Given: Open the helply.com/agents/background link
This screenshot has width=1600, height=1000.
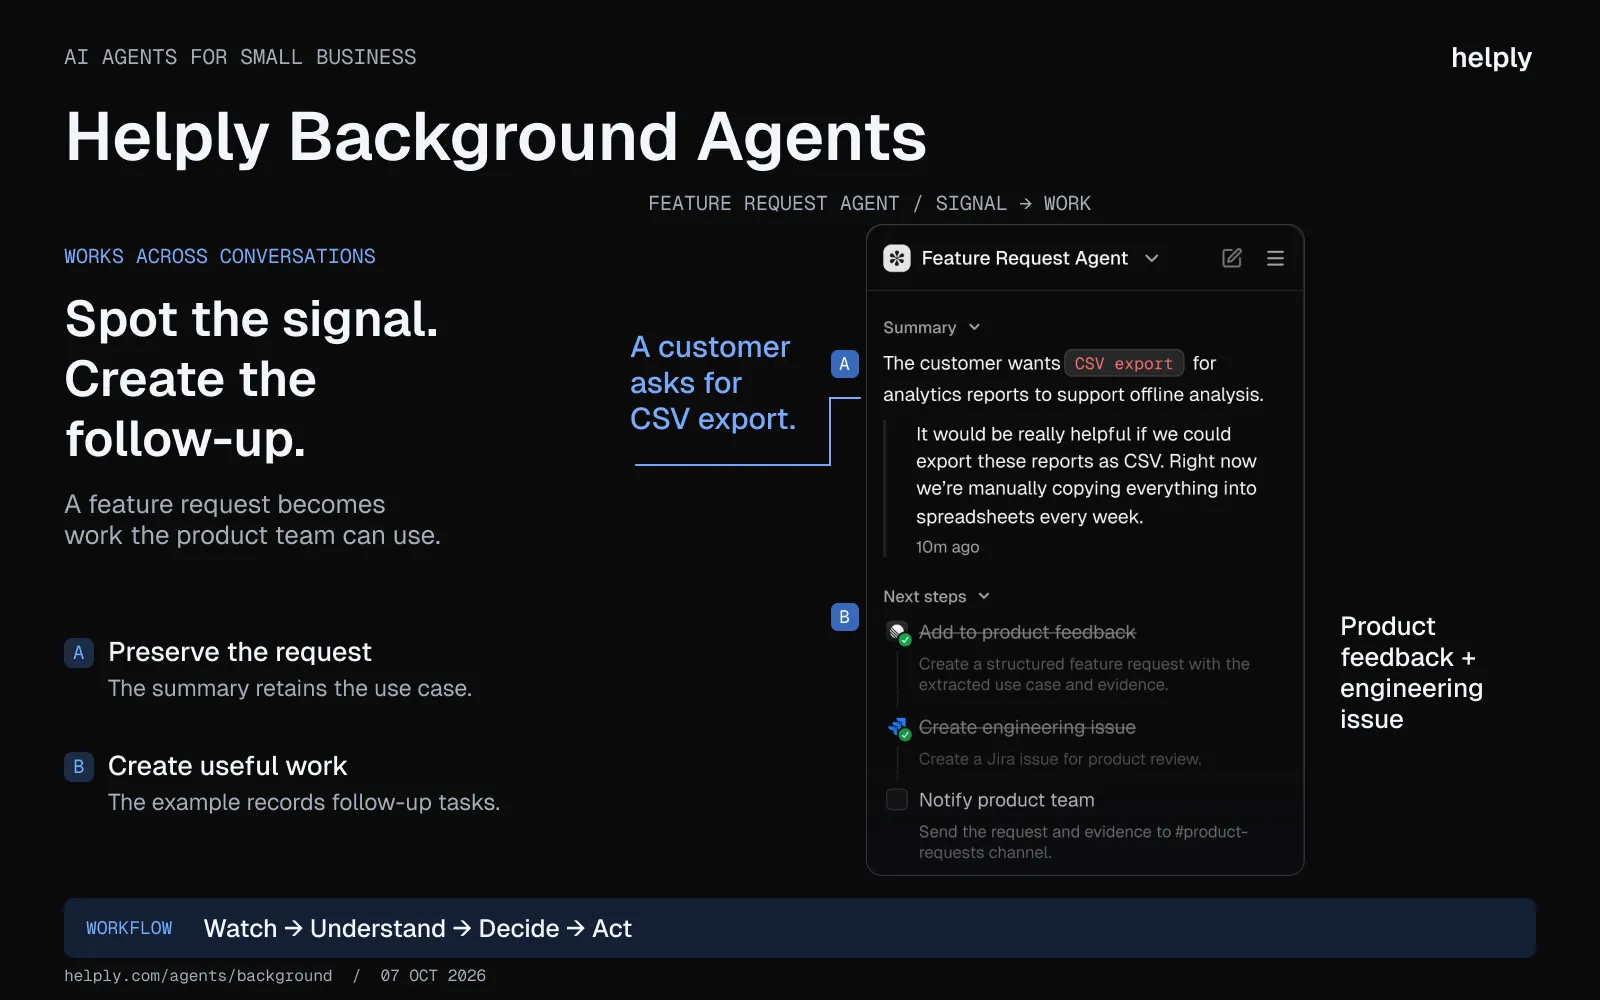Looking at the screenshot, I should pos(198,976).
